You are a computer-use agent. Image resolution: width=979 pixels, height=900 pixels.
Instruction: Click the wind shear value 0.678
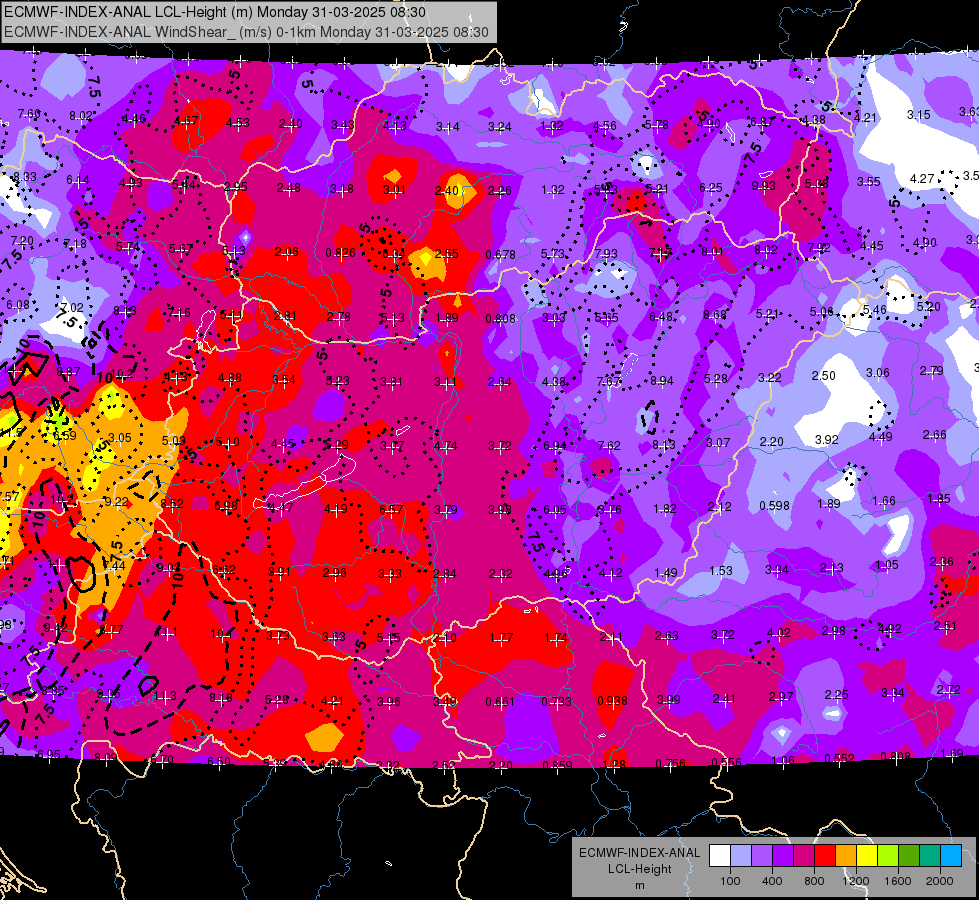pyautogui.click(x=500, y=254)
